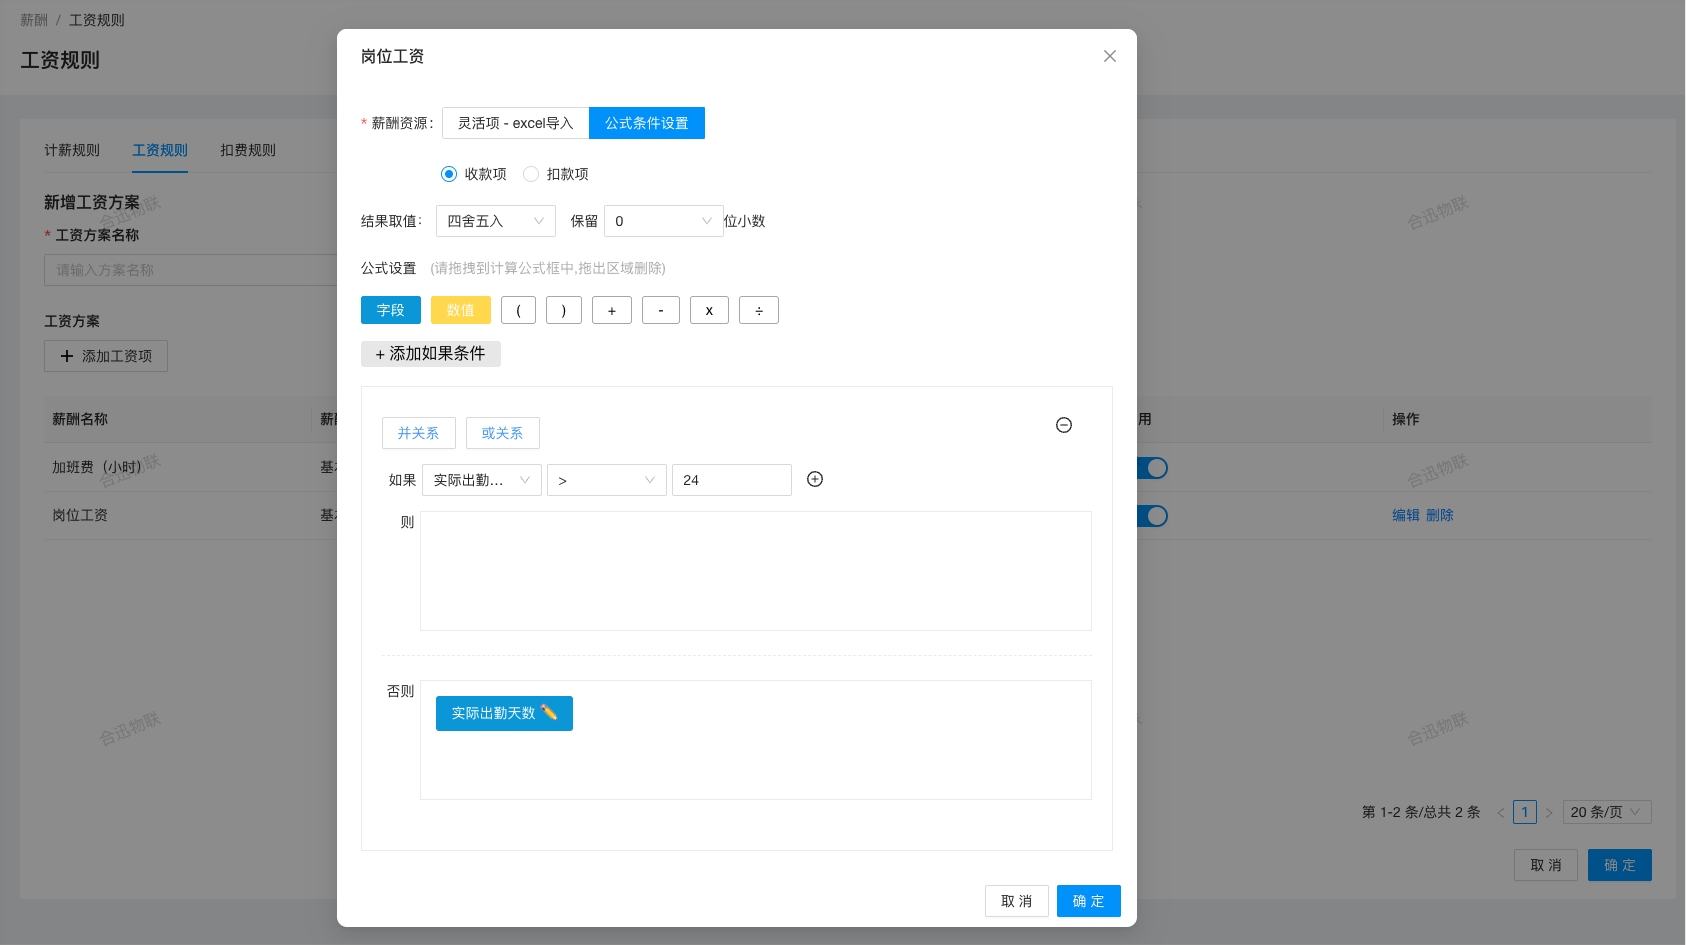Click the 添加如果条件 button

430,354
